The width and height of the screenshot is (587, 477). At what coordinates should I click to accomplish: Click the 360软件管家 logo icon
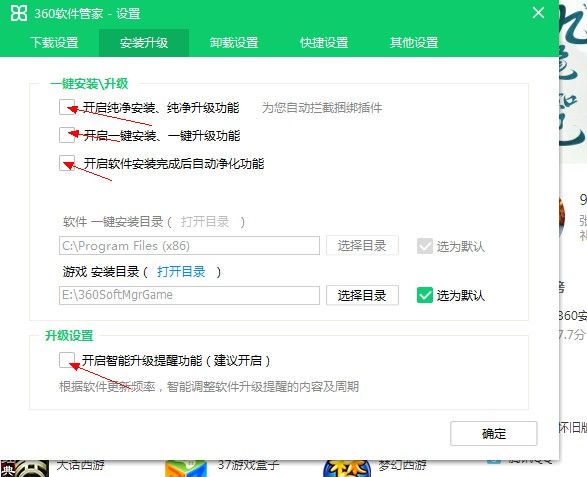click(18, 13)
